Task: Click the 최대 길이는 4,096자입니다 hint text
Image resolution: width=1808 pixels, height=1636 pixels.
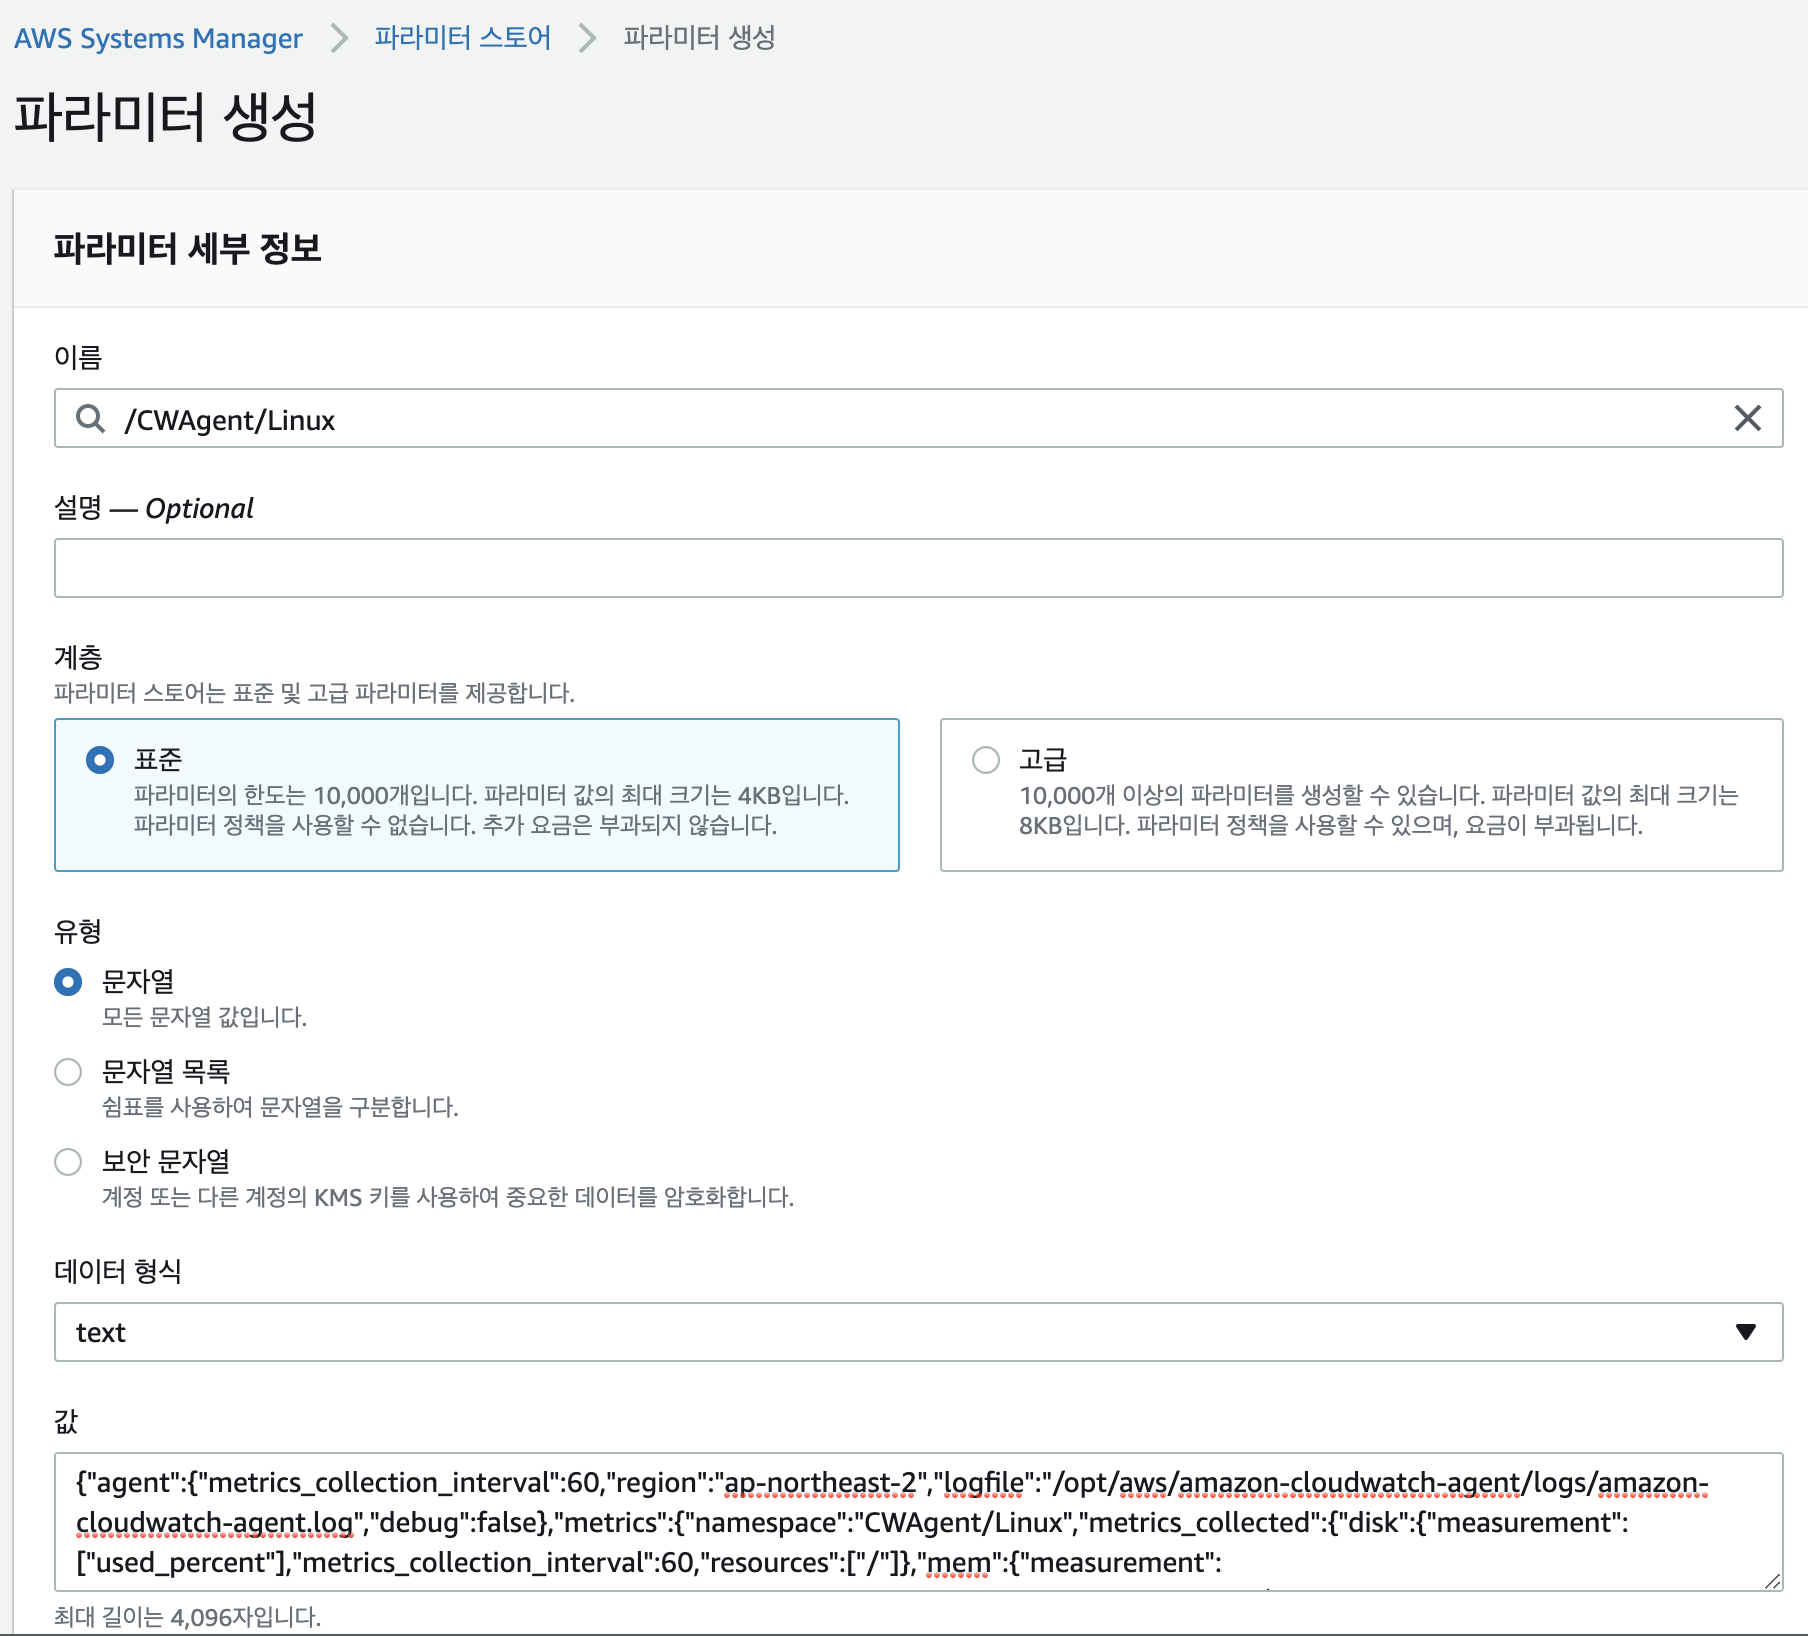Action: click(187, 1617)
